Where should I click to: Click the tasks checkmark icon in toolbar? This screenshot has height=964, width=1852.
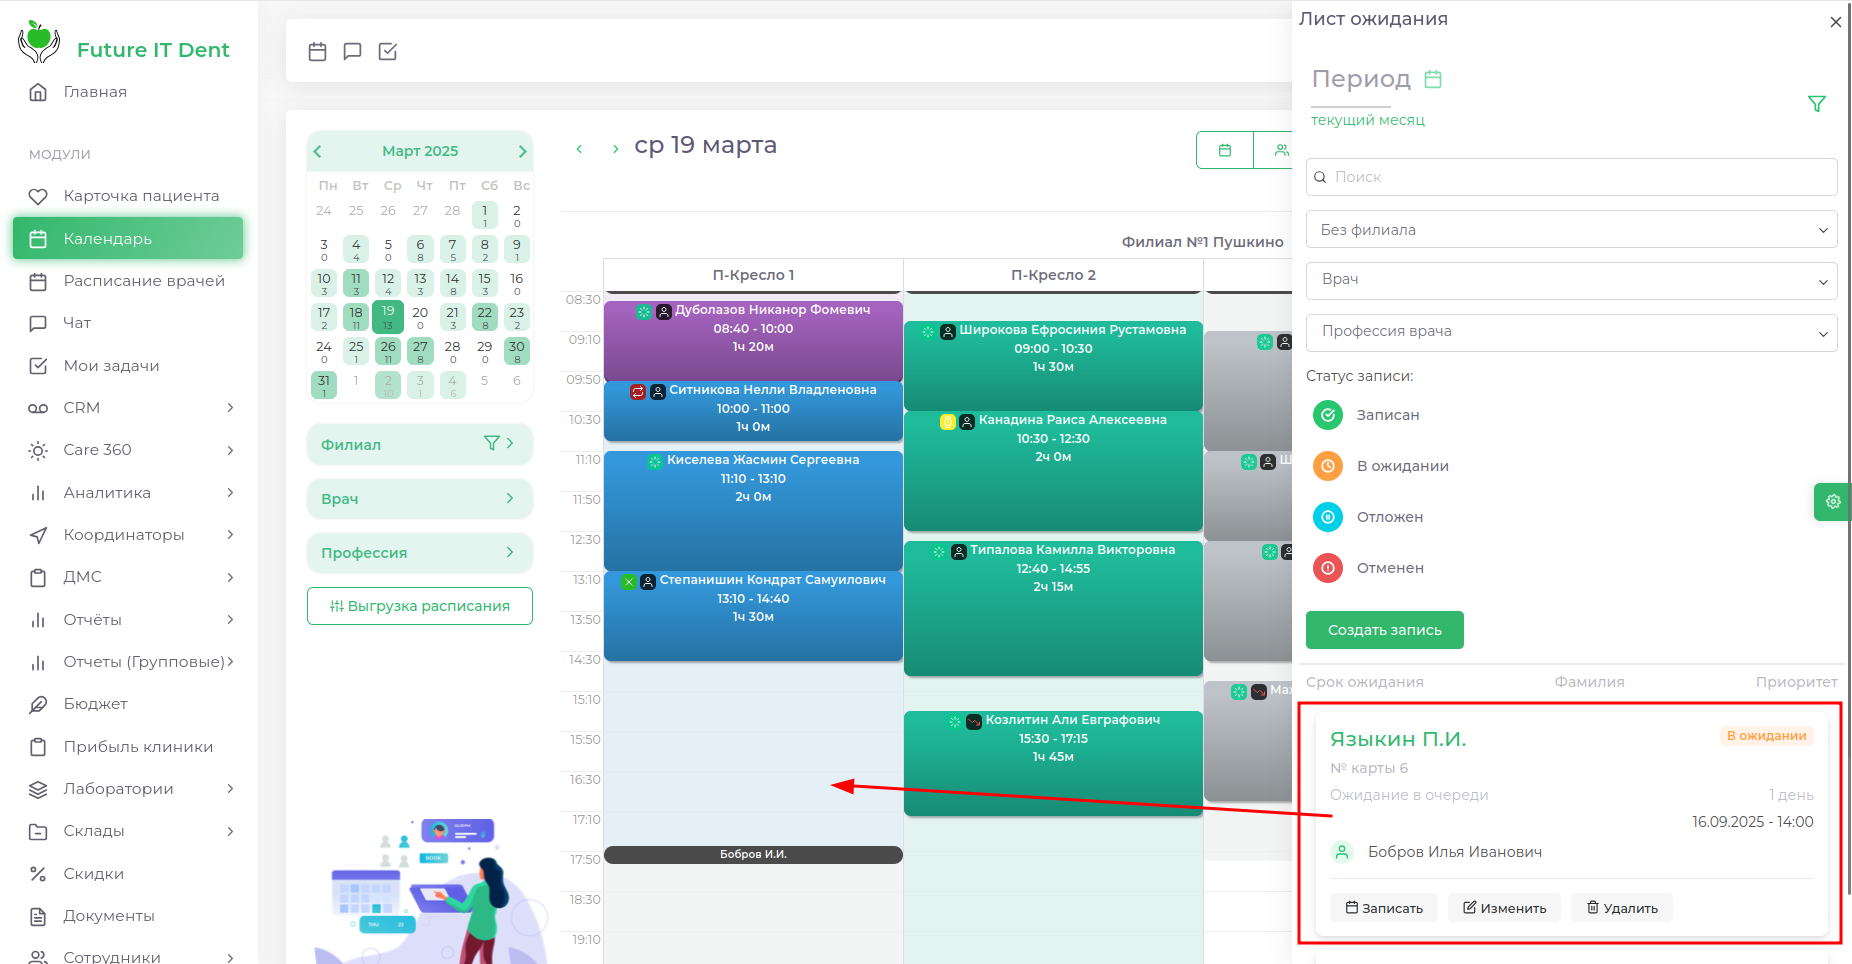pos(388,51)
